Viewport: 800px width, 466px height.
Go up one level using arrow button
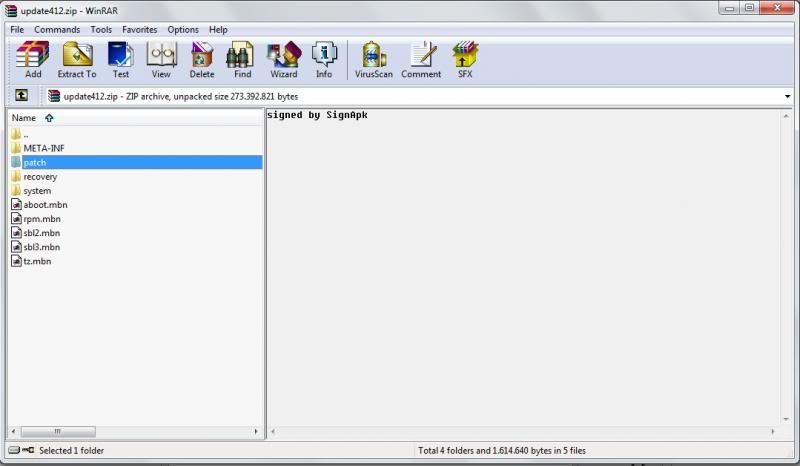(21, 95)
